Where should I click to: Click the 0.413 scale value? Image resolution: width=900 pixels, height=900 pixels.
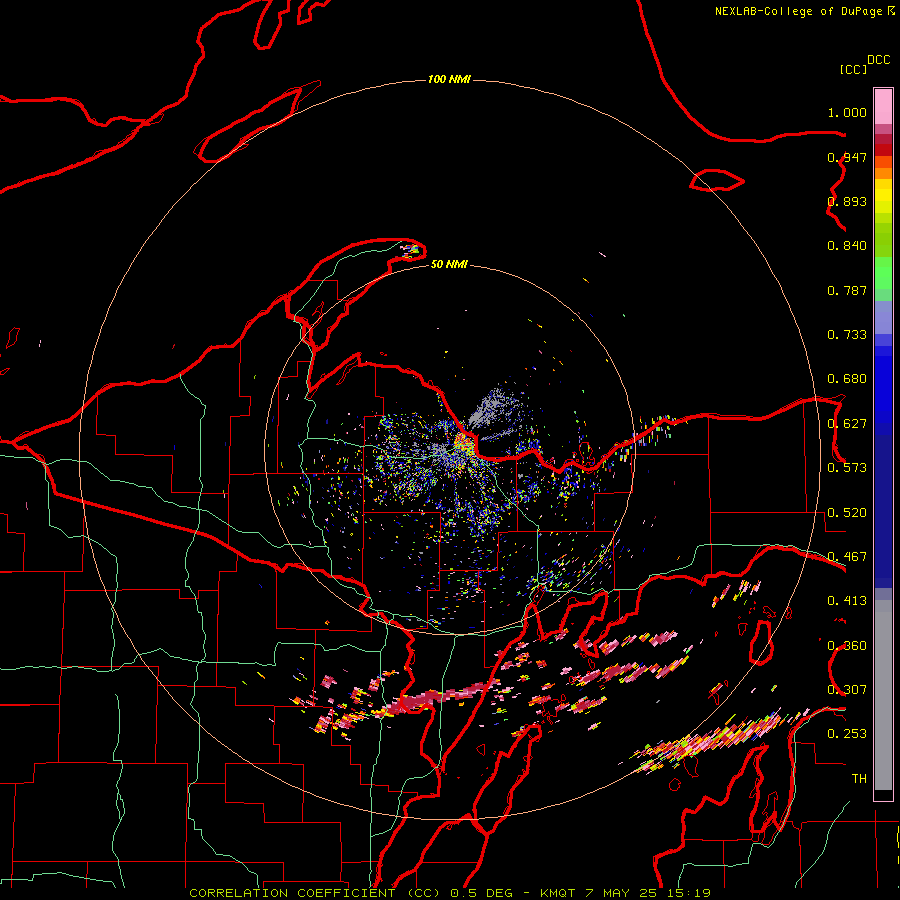[847, 601]
